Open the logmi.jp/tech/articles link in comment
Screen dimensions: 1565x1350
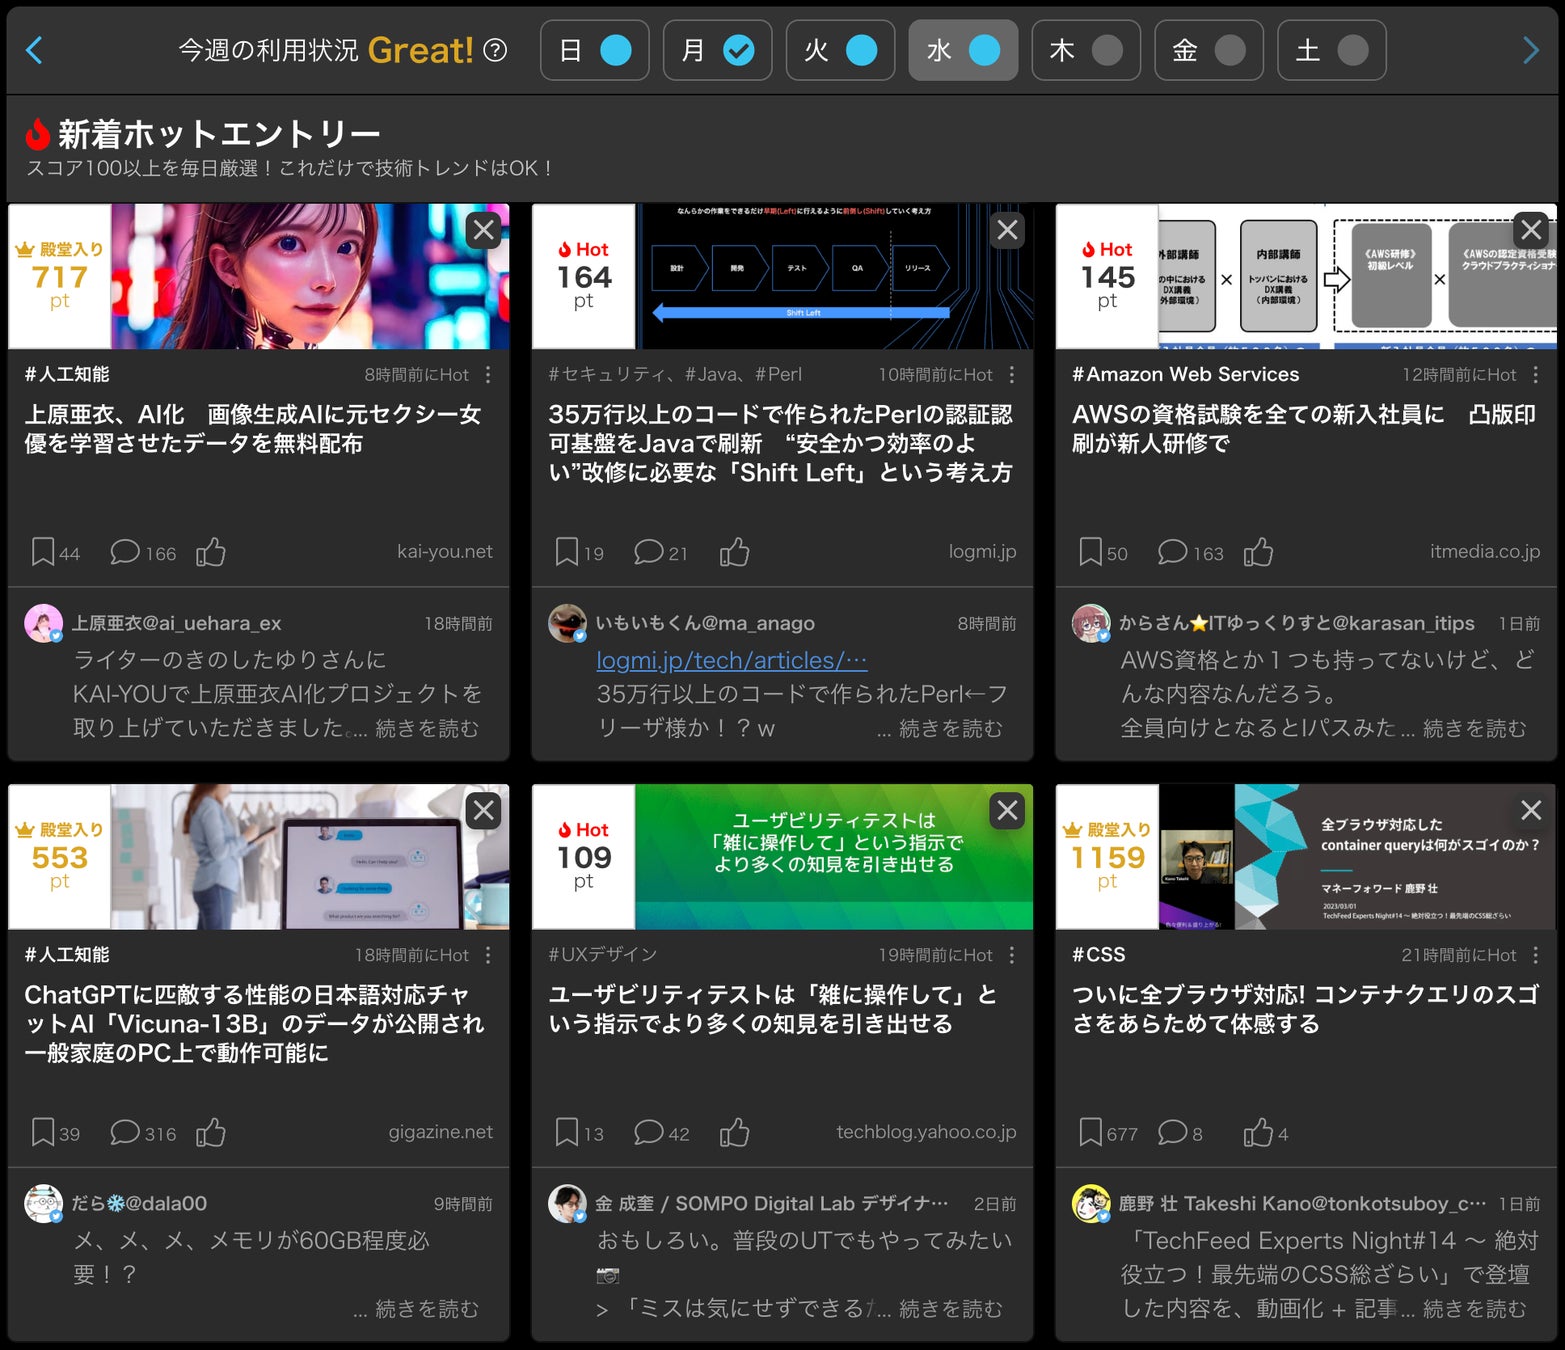point(732,661)
